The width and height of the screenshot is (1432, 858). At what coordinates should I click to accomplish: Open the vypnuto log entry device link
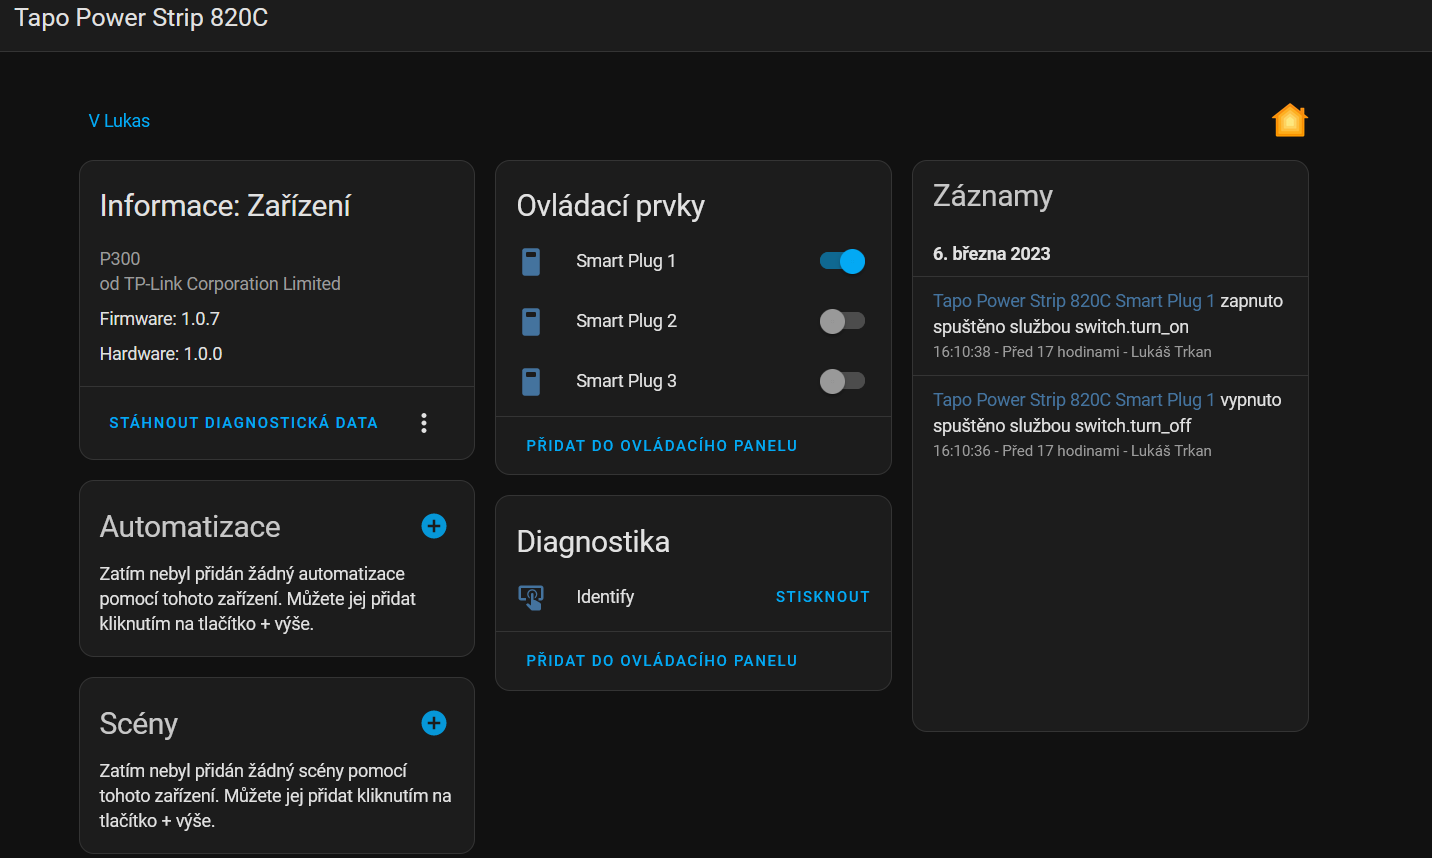[x=1073, y=400]
